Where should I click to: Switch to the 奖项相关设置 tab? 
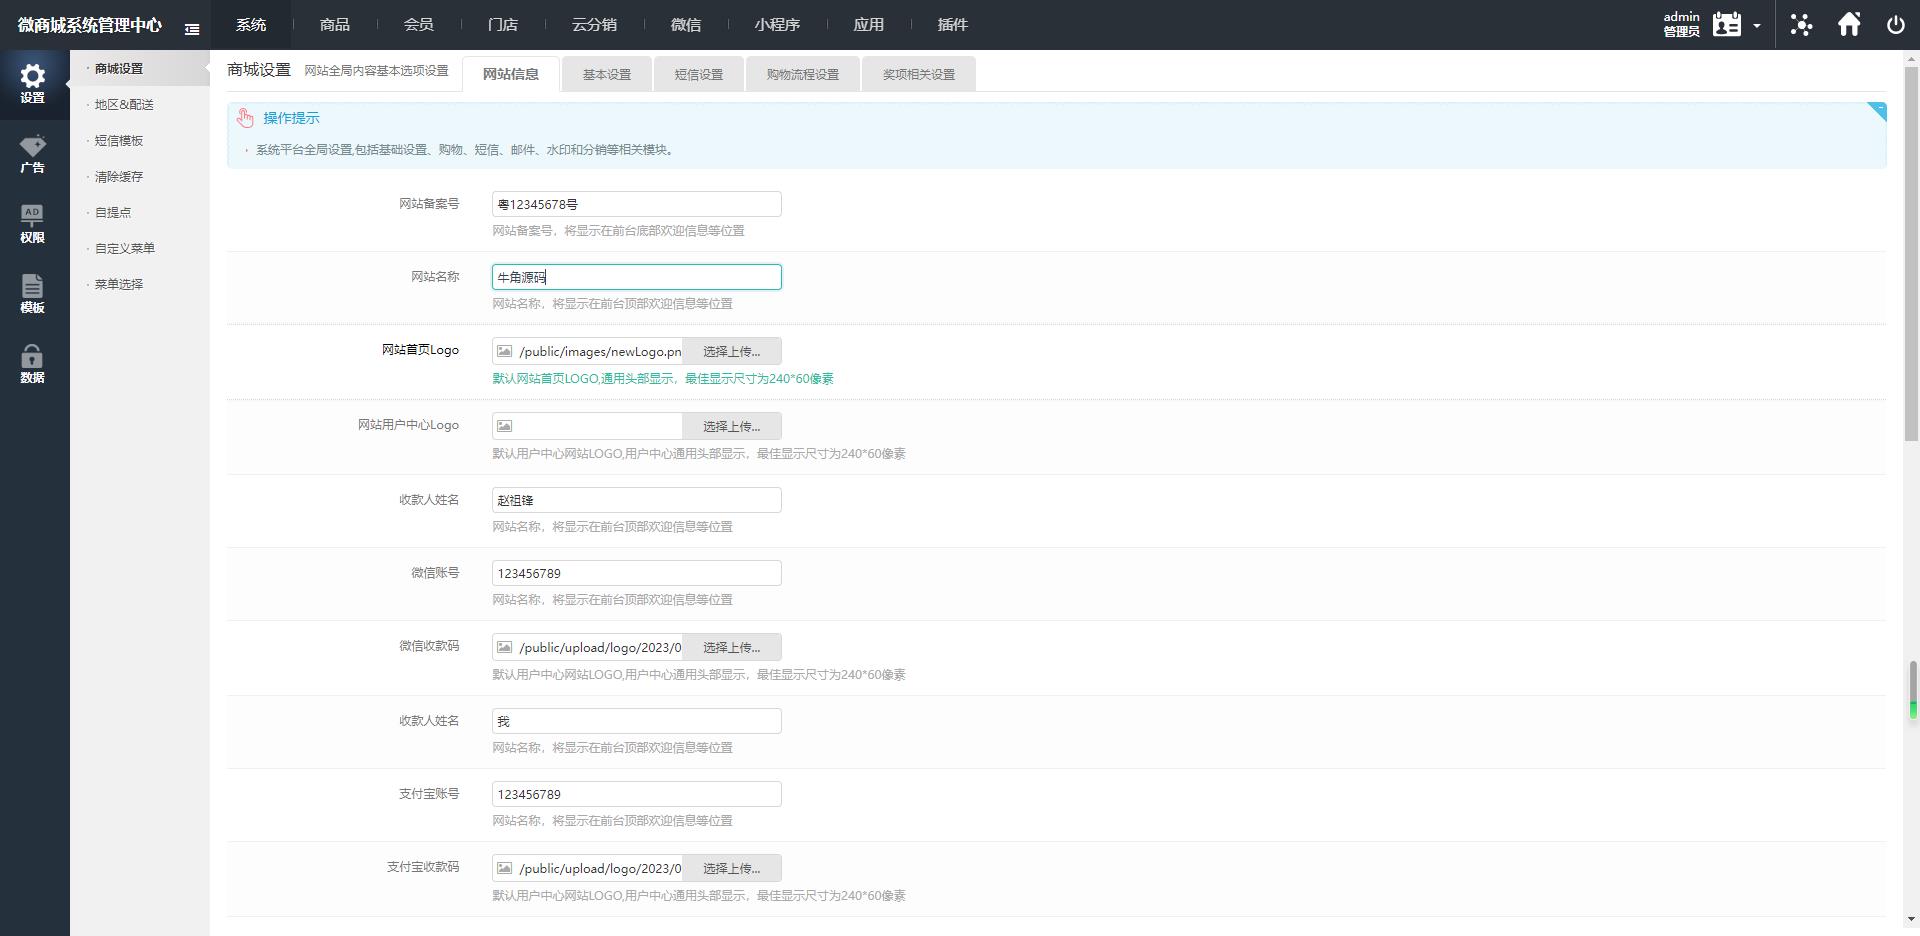click(919, 74)
